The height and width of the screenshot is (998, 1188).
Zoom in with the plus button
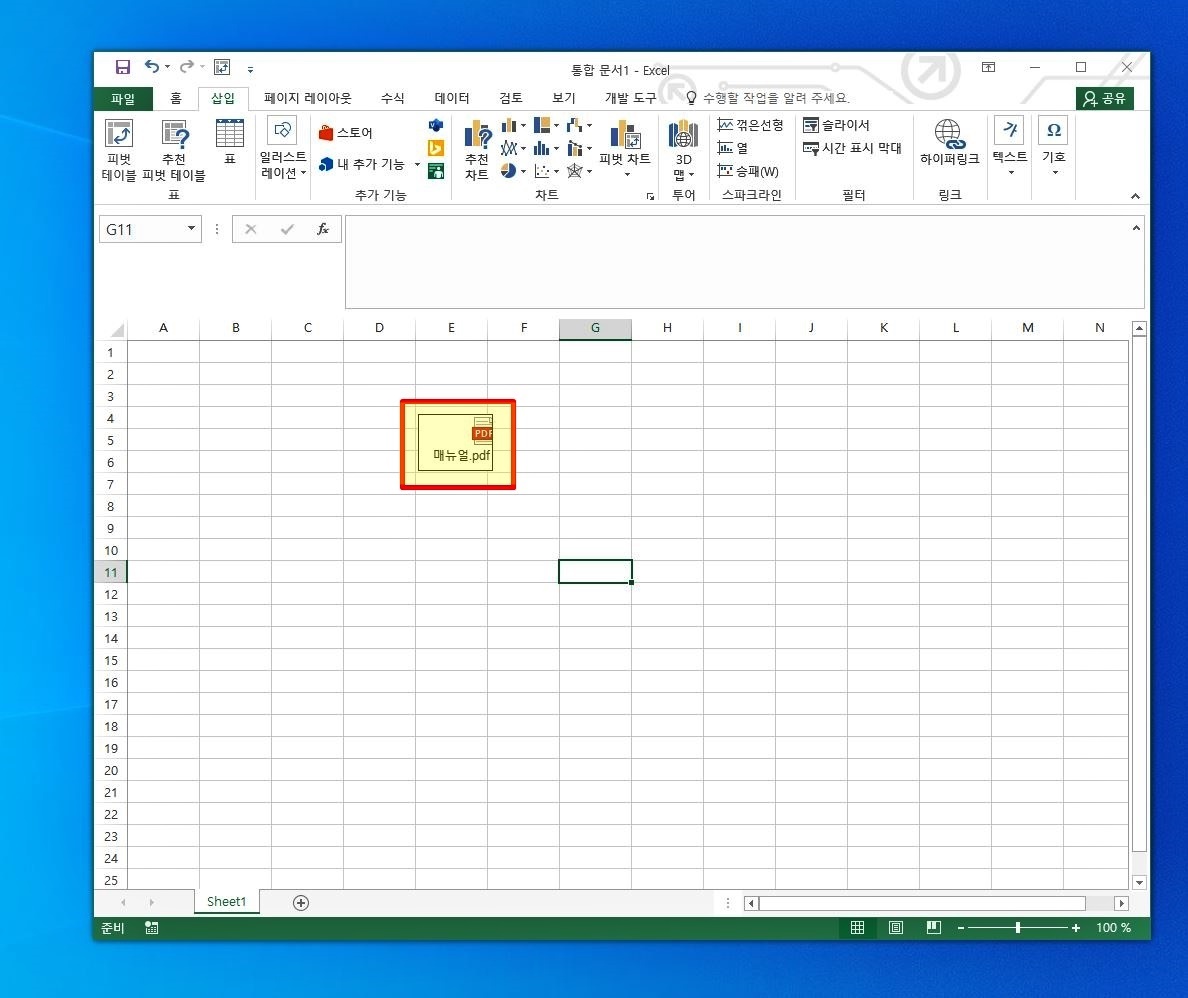pos(1076,928)
